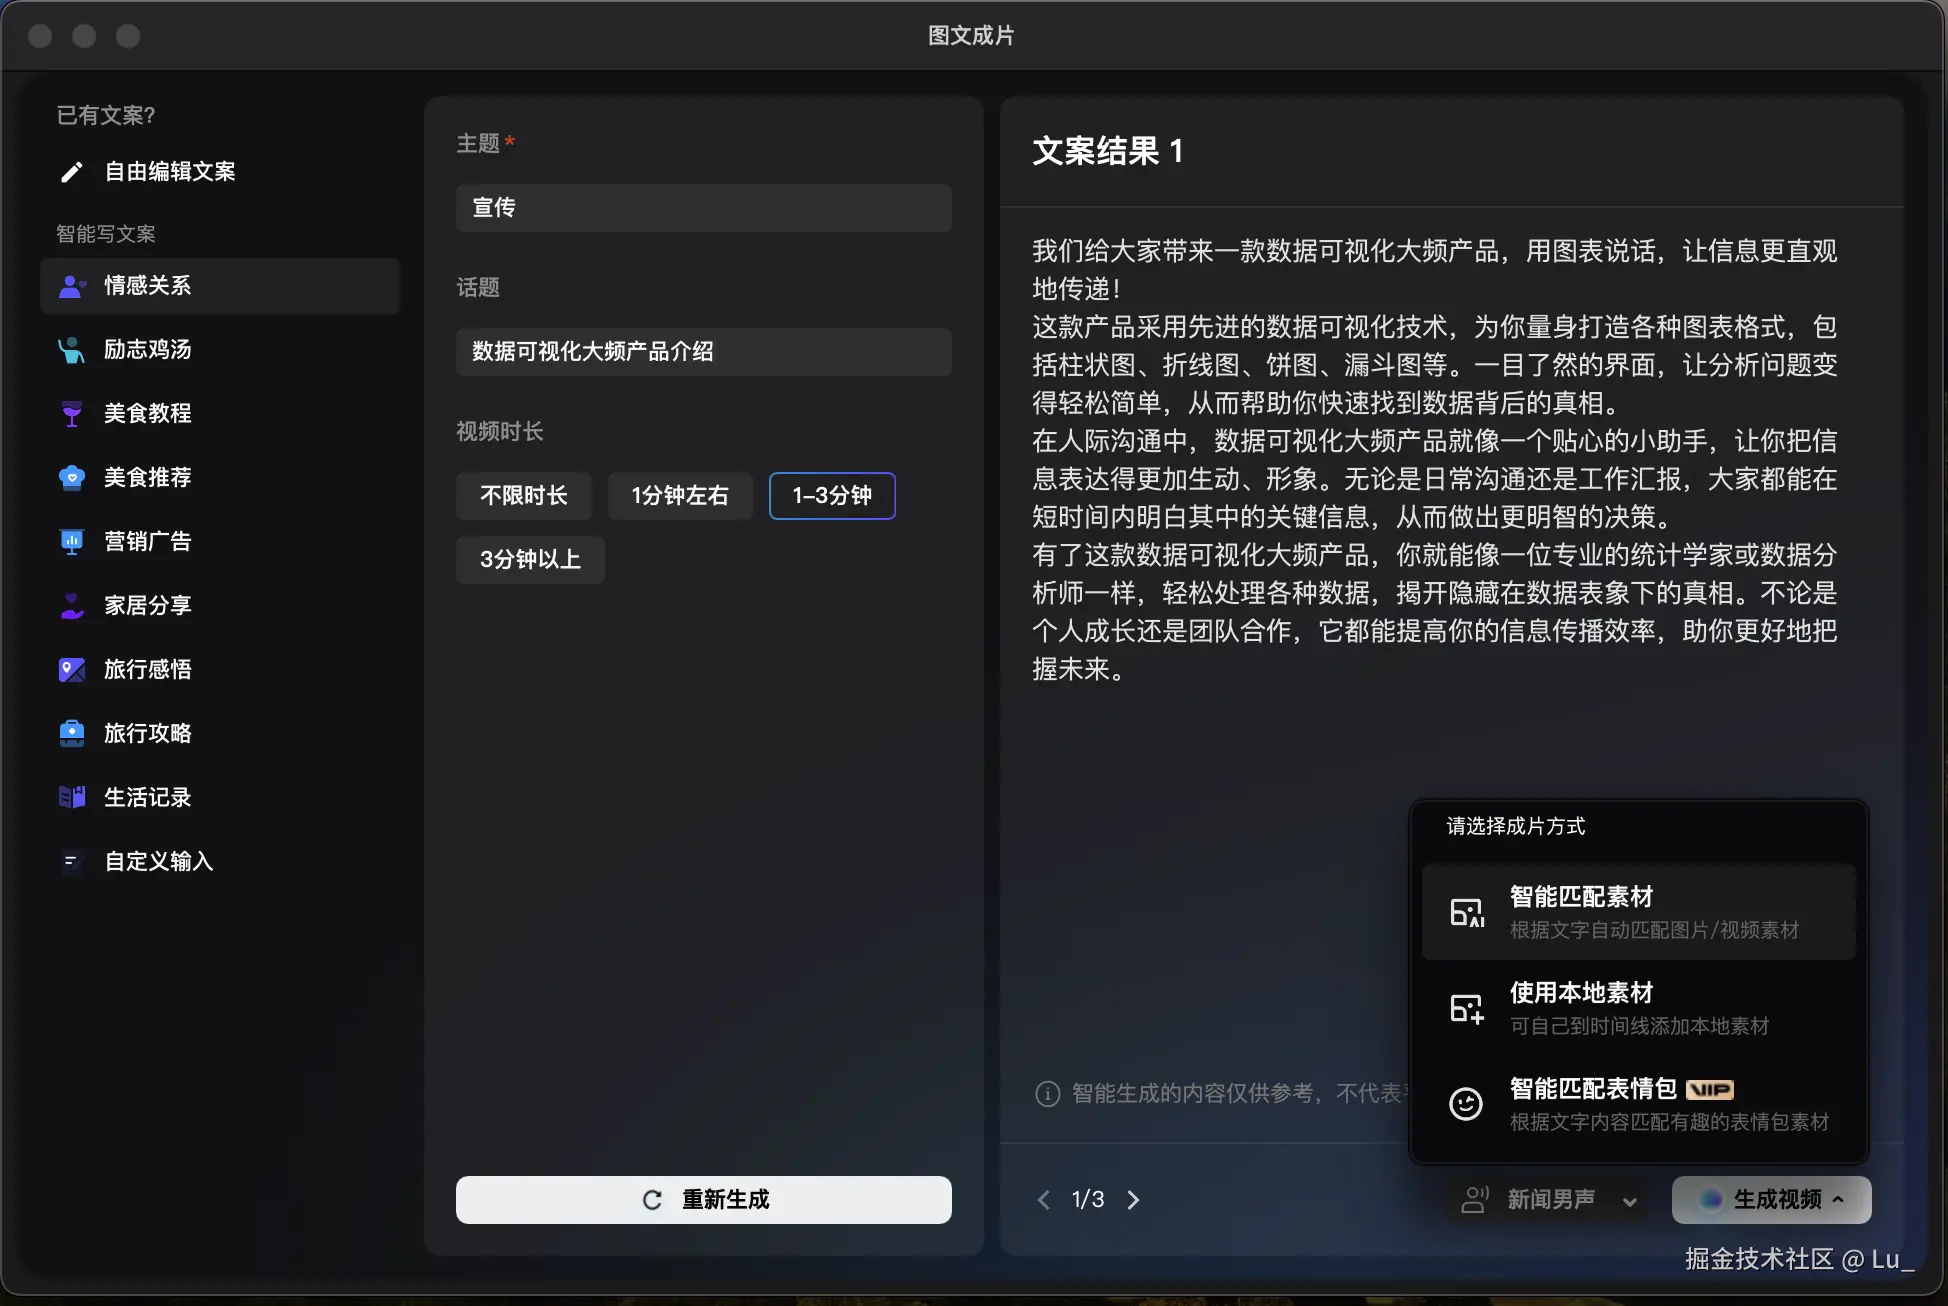Go to previous result with left chevron
The width and height of the screenshot is (1948, 1306).
tap(1044, 1200)
